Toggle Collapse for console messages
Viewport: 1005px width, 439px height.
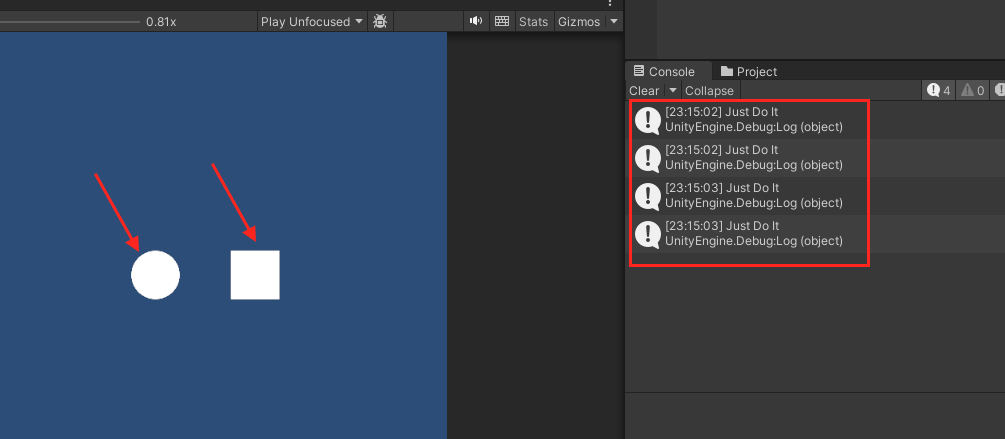point(710,90)
